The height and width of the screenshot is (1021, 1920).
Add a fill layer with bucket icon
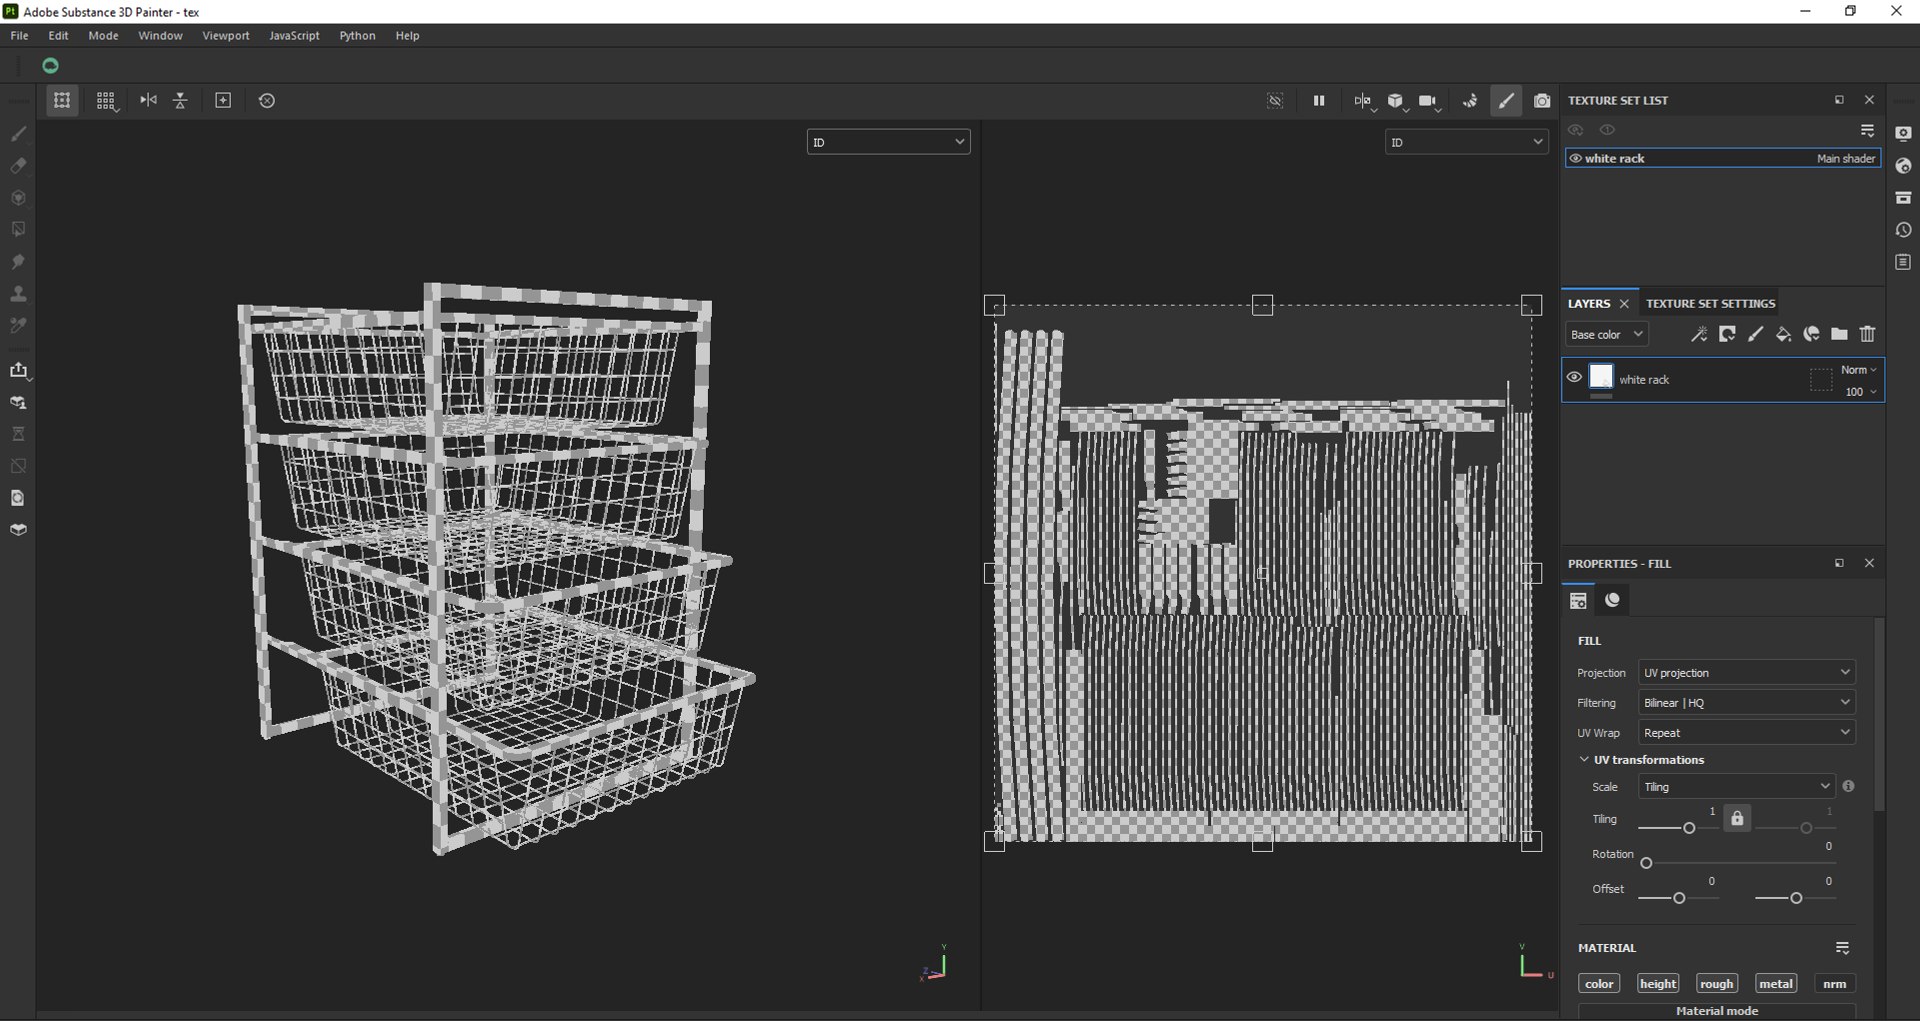click(1783, 334)
